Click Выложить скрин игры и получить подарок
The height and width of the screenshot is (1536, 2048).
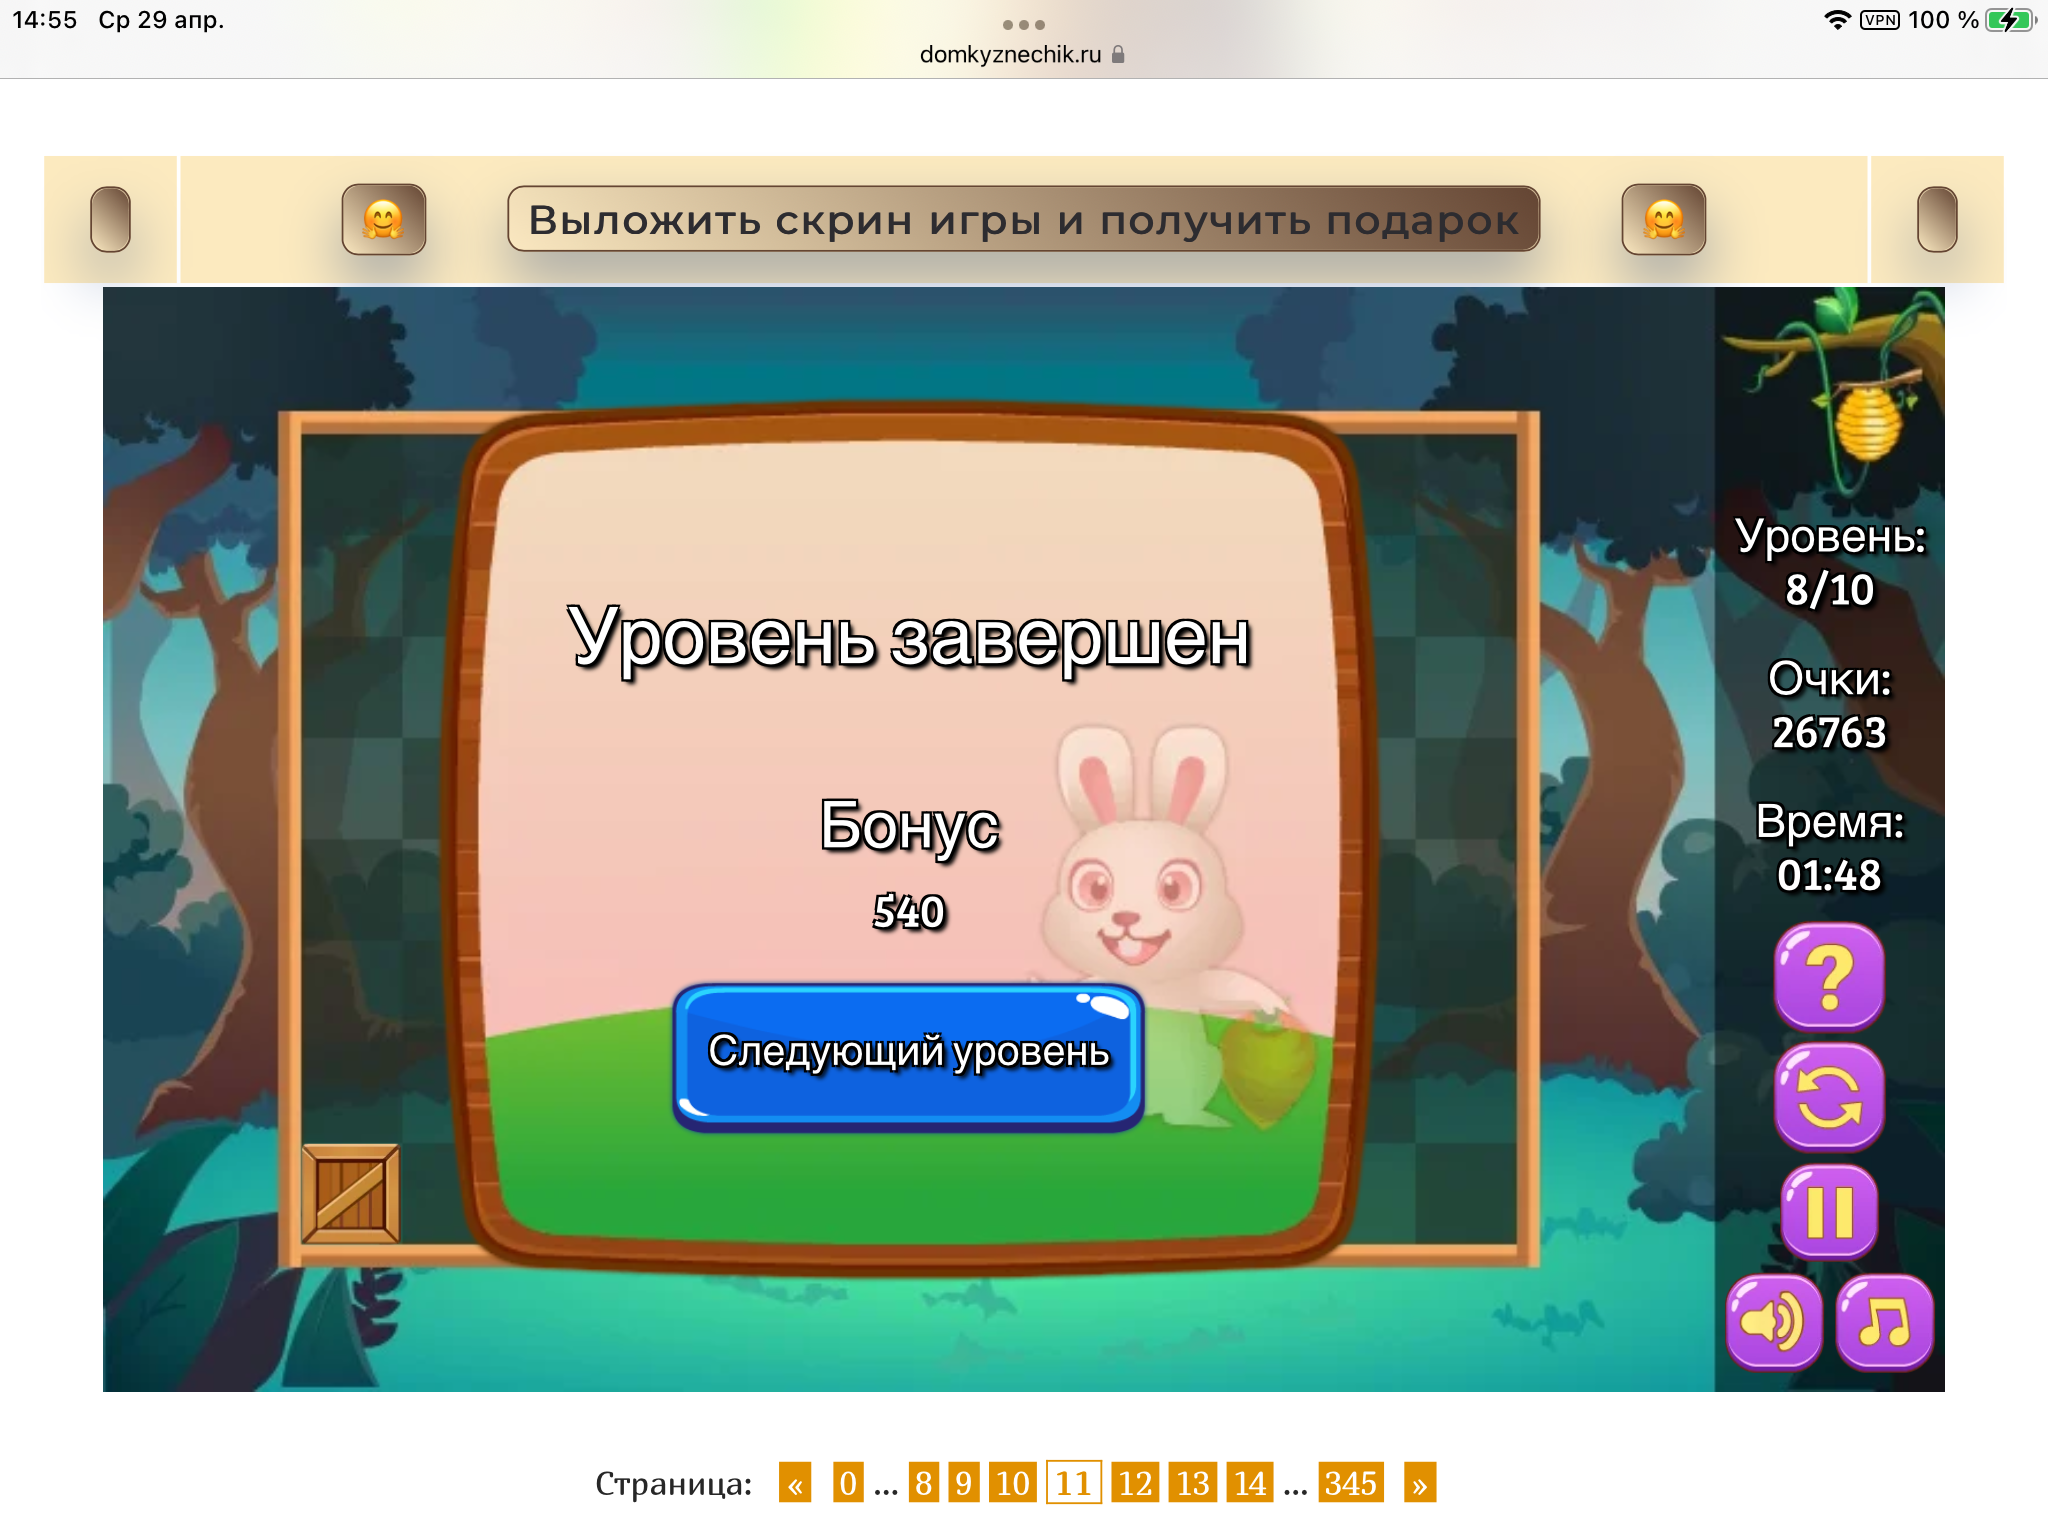[1023, 219]
